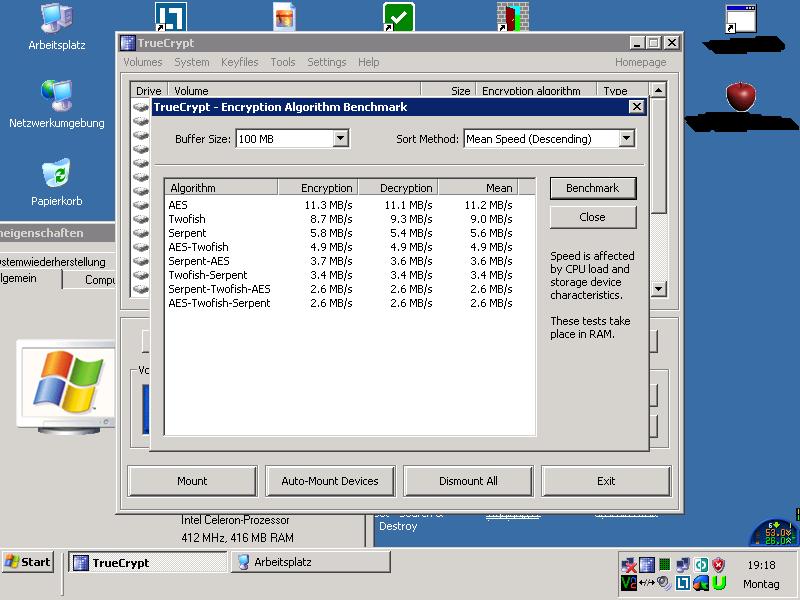Click the bandwidth meter gadget showing 53.0
800x600 pixels.
click(x=774, y=533)
